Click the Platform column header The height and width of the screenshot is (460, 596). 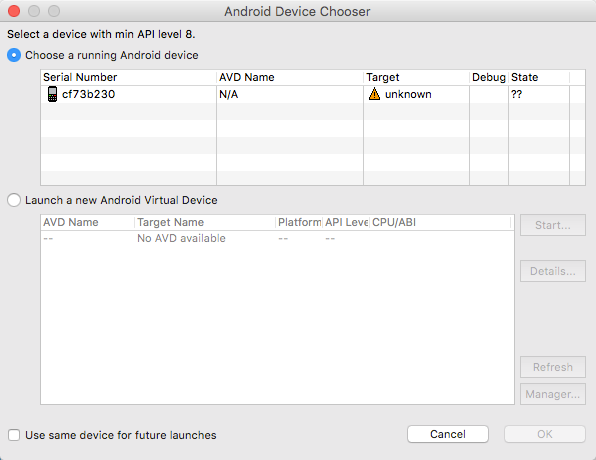point(299,222)
